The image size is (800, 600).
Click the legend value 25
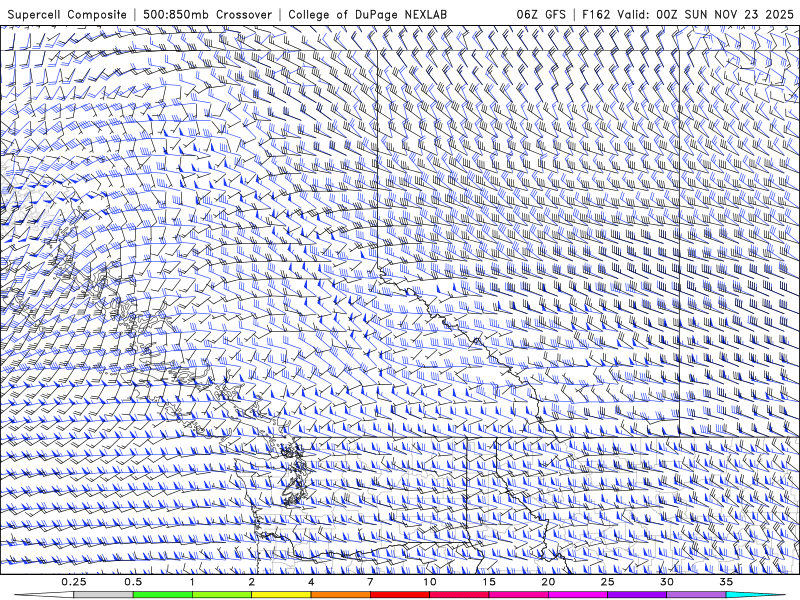[x=607, y=582]
